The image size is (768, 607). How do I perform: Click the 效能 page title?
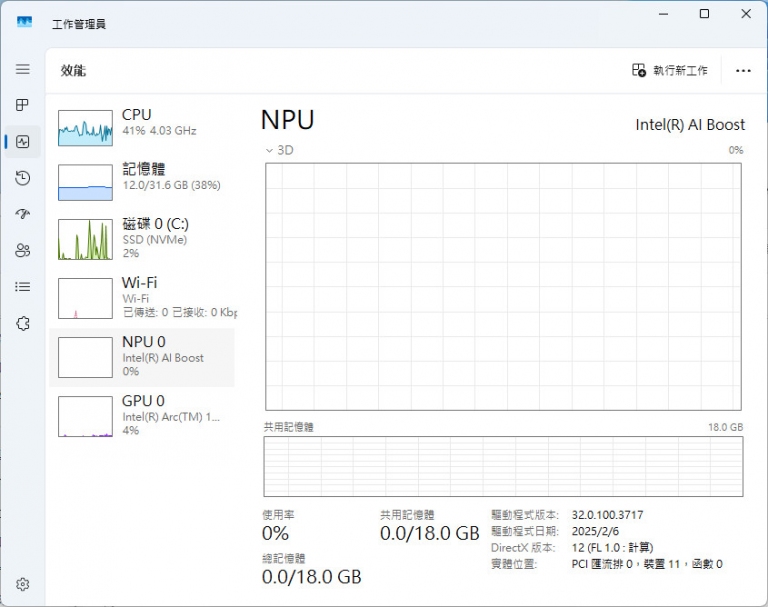(73, 71)
